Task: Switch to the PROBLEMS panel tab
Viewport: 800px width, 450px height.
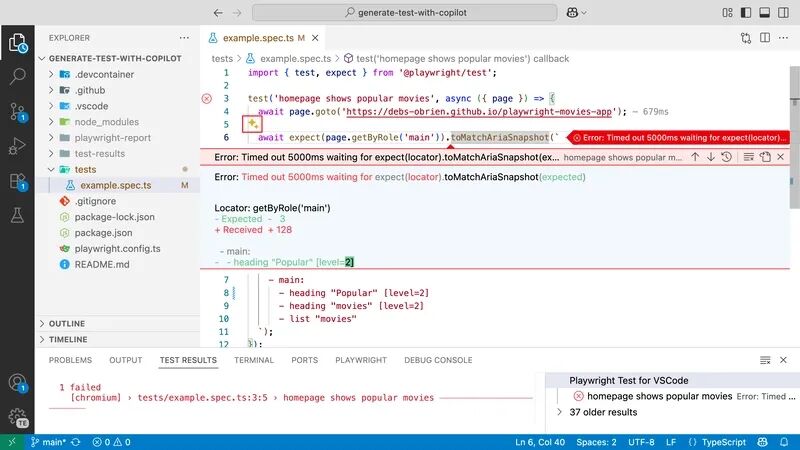Action: pyautogui.click(x=70, y=360)
